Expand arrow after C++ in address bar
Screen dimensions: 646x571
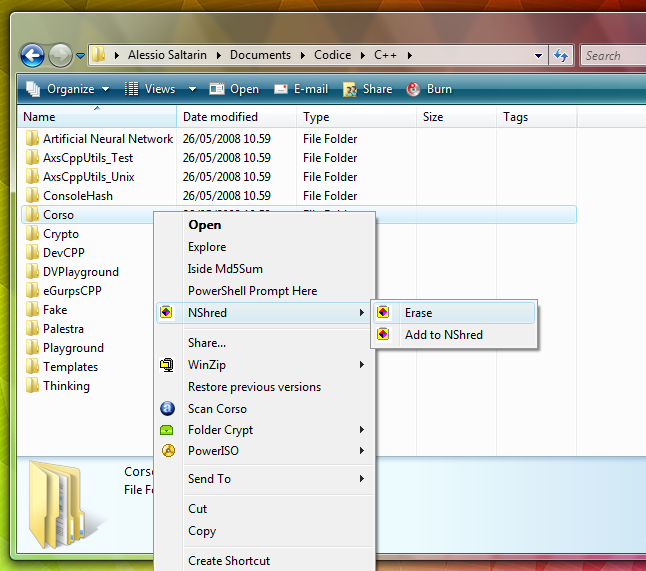410,55
